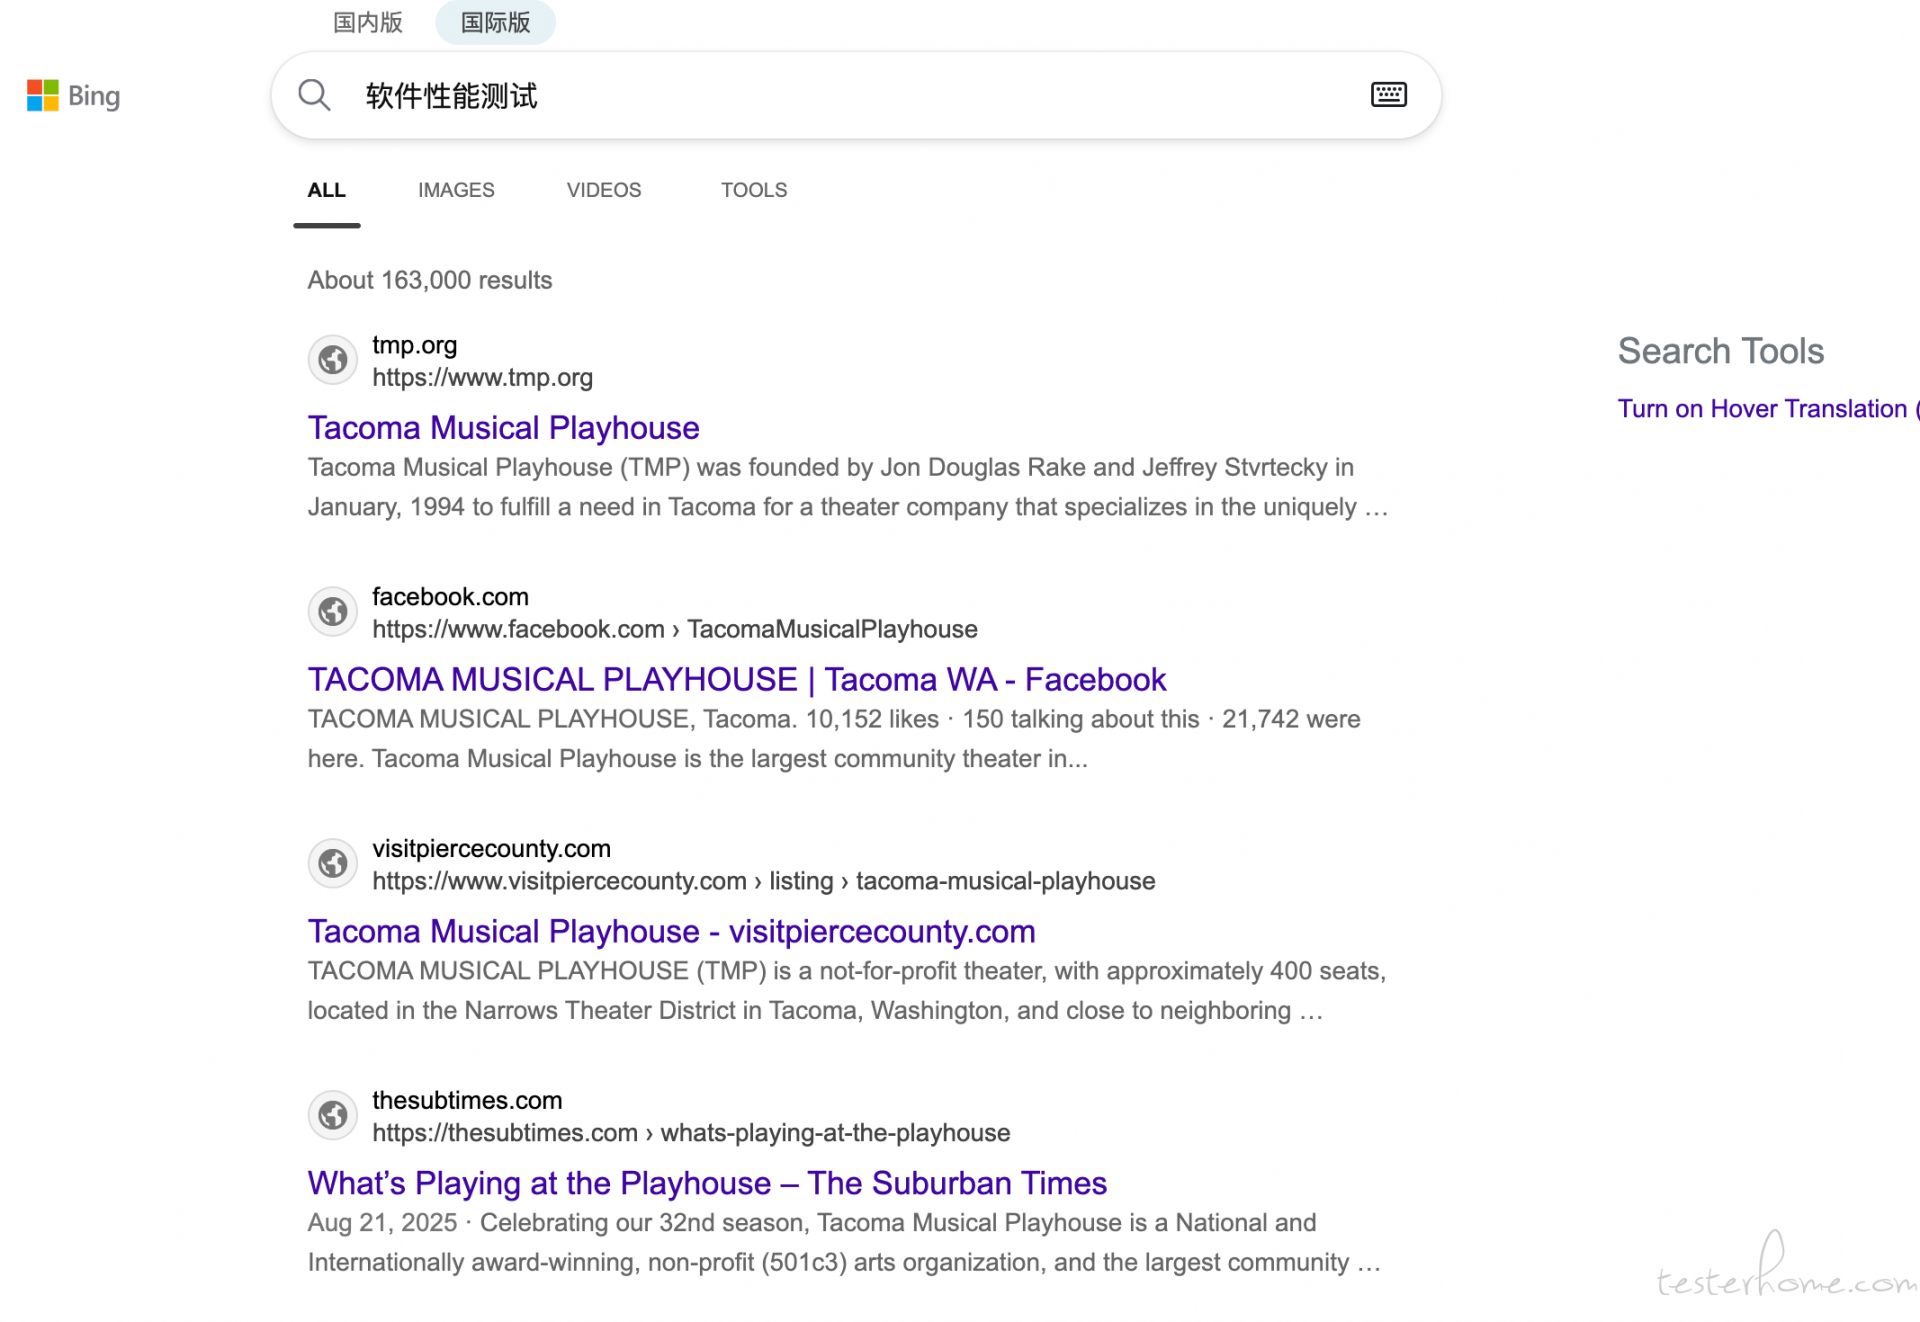Select the 国际版 search mode
The image size is (1920, 1322).
[495, 22]
